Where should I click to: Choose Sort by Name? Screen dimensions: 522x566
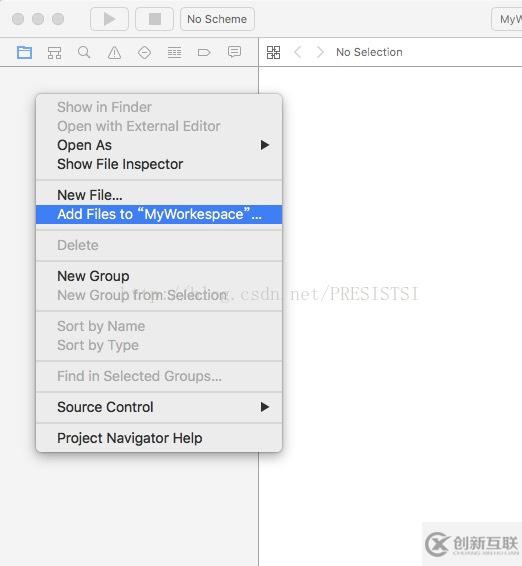(159, 326)
